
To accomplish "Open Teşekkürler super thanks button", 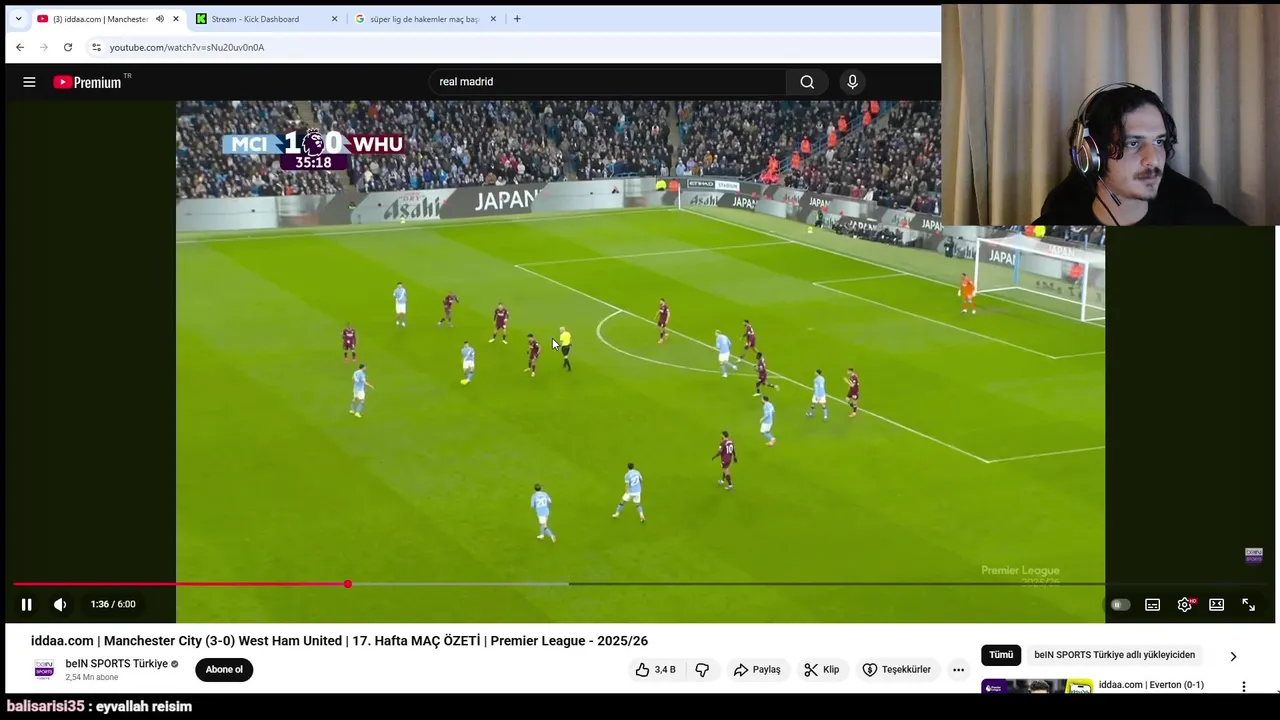I will (x=897, y=670).
